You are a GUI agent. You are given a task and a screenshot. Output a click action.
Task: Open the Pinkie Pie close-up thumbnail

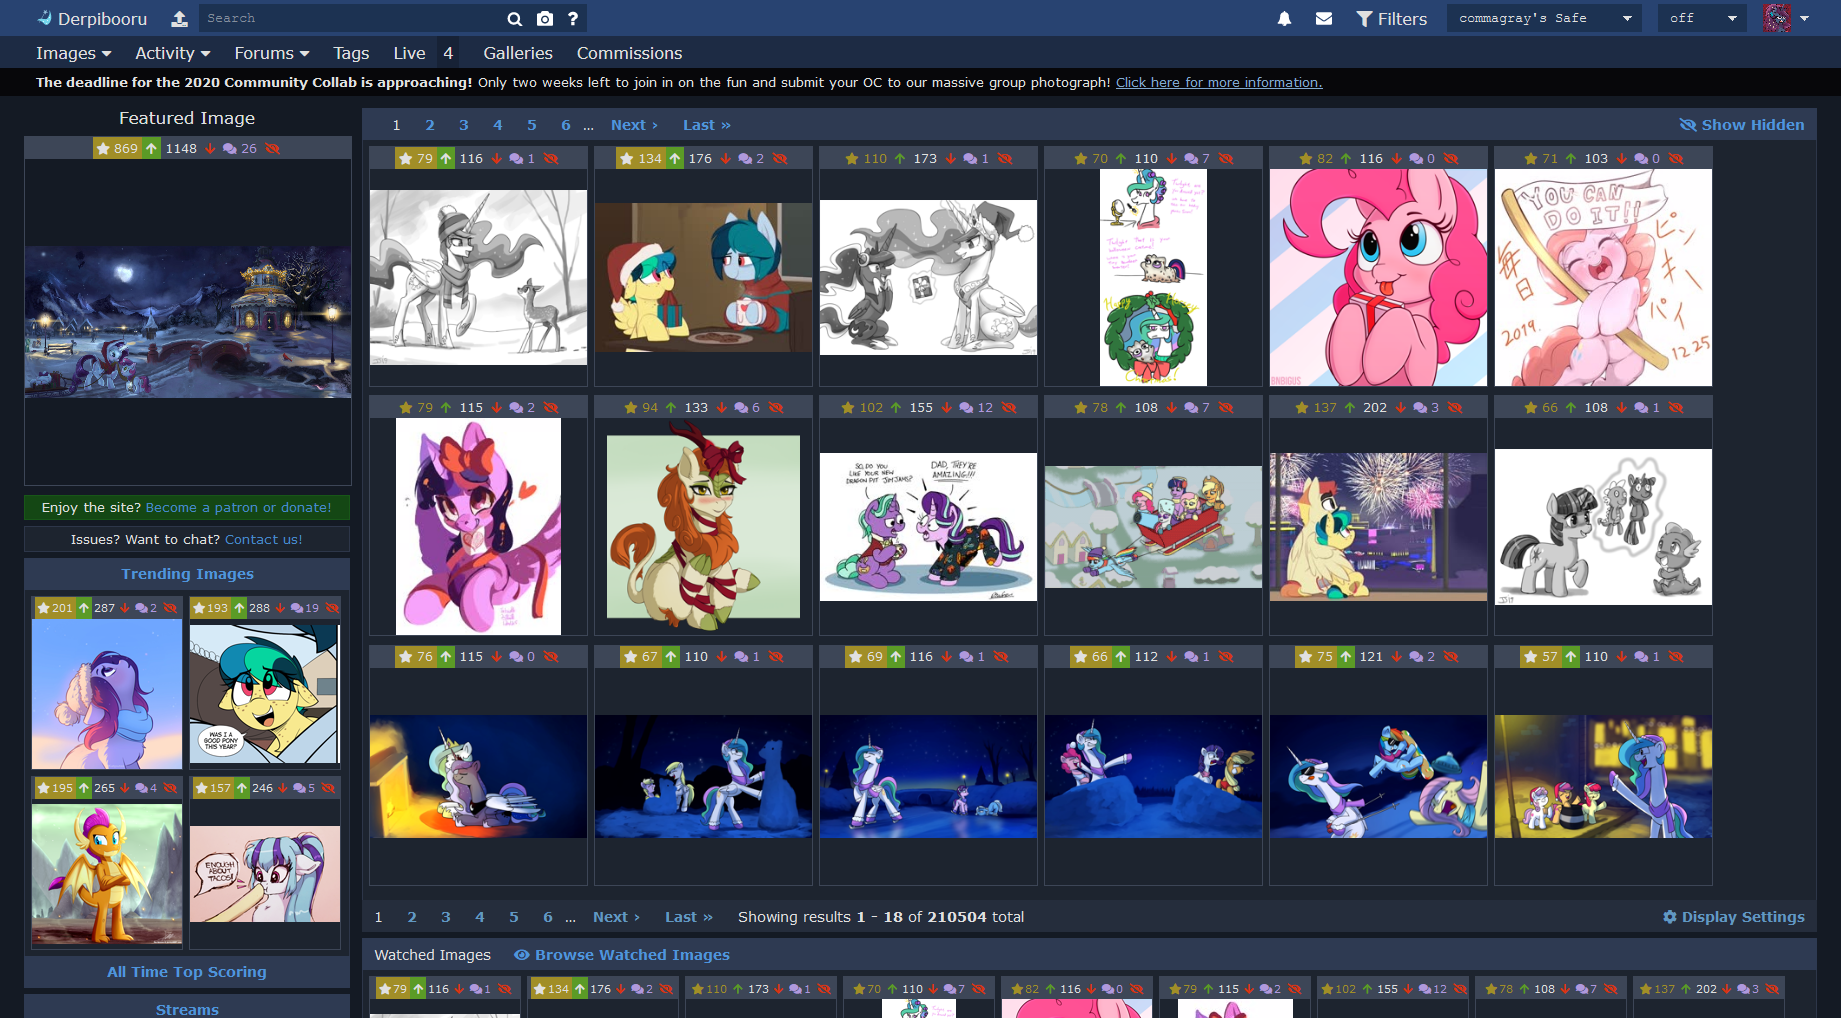click(1378, 277)
